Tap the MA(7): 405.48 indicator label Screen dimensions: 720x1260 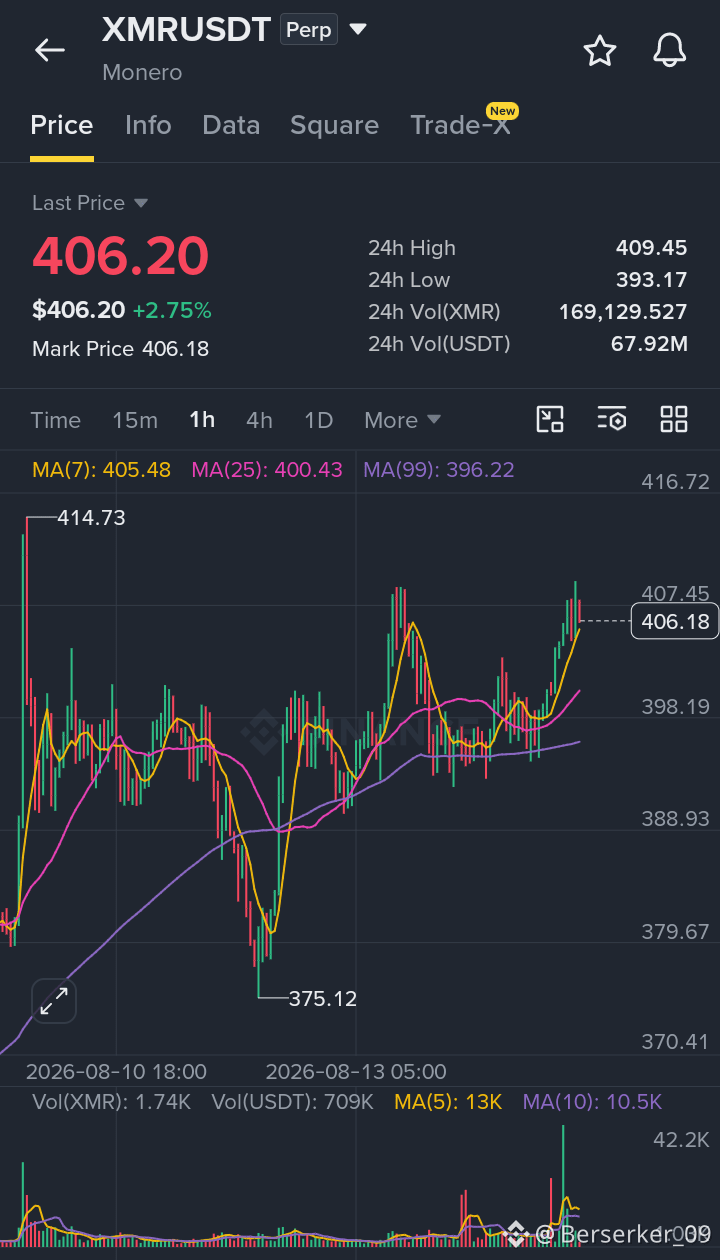(101, 469)
